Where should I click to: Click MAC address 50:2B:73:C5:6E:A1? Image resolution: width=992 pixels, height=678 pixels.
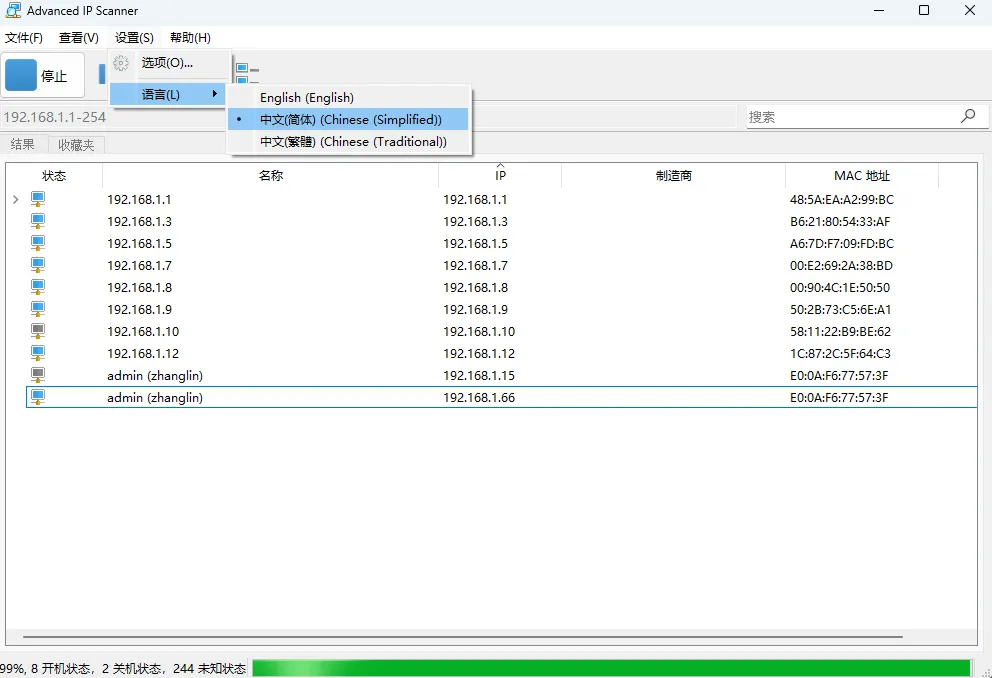coord(840,309)
